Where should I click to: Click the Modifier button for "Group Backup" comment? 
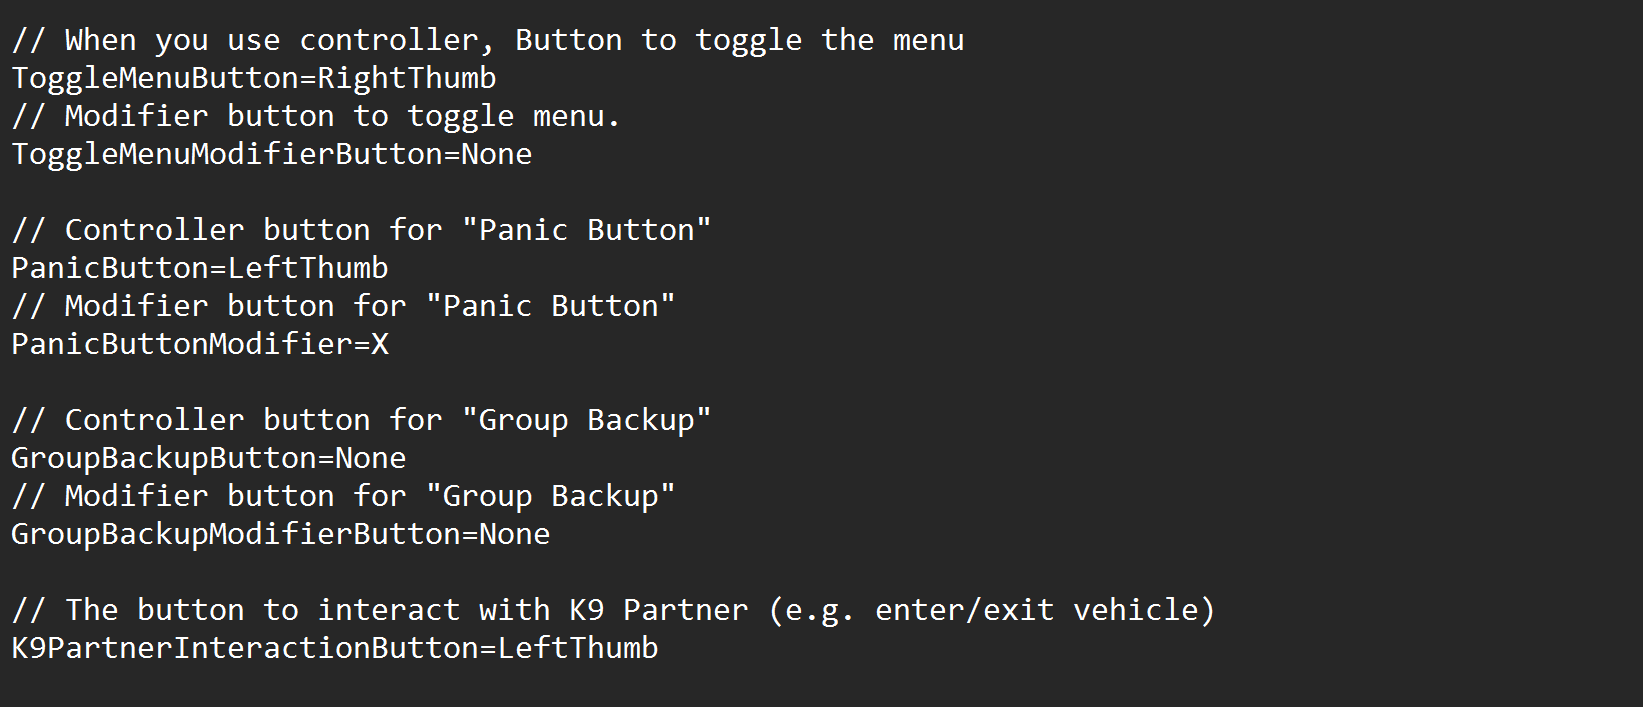tap(343, 496)
